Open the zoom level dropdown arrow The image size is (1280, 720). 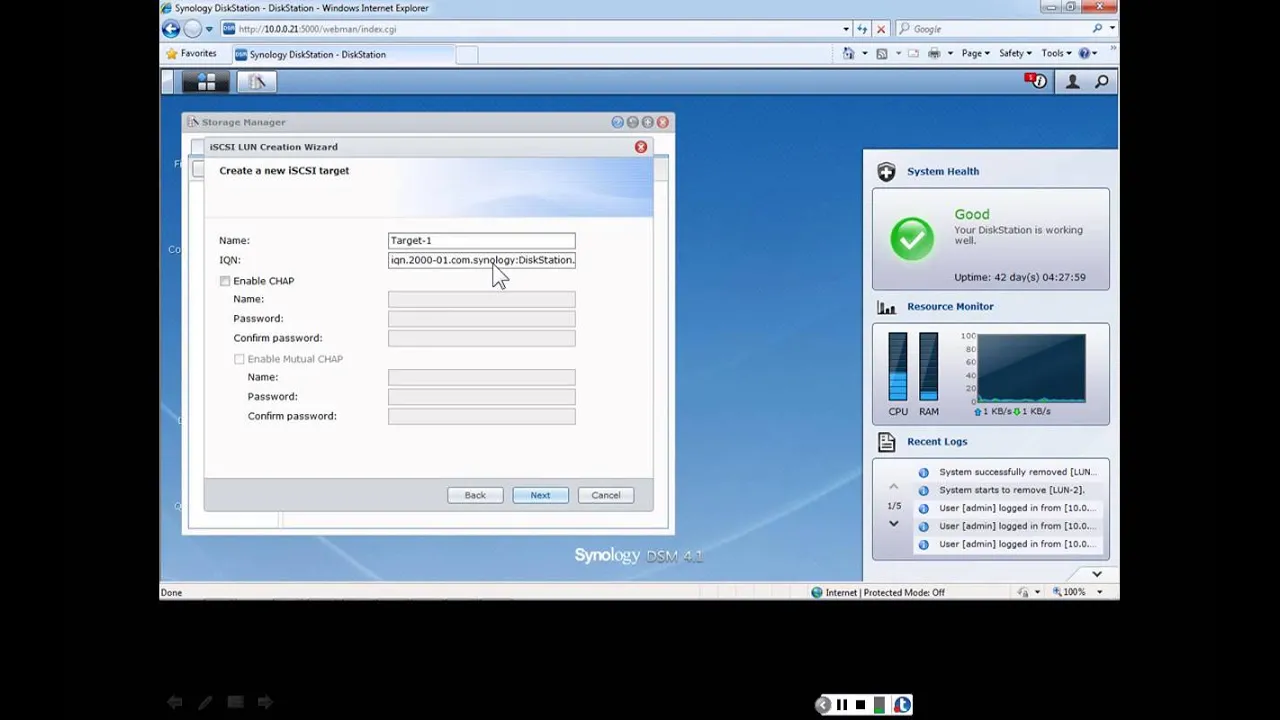pyautogui.click(x=1099, y=592)
